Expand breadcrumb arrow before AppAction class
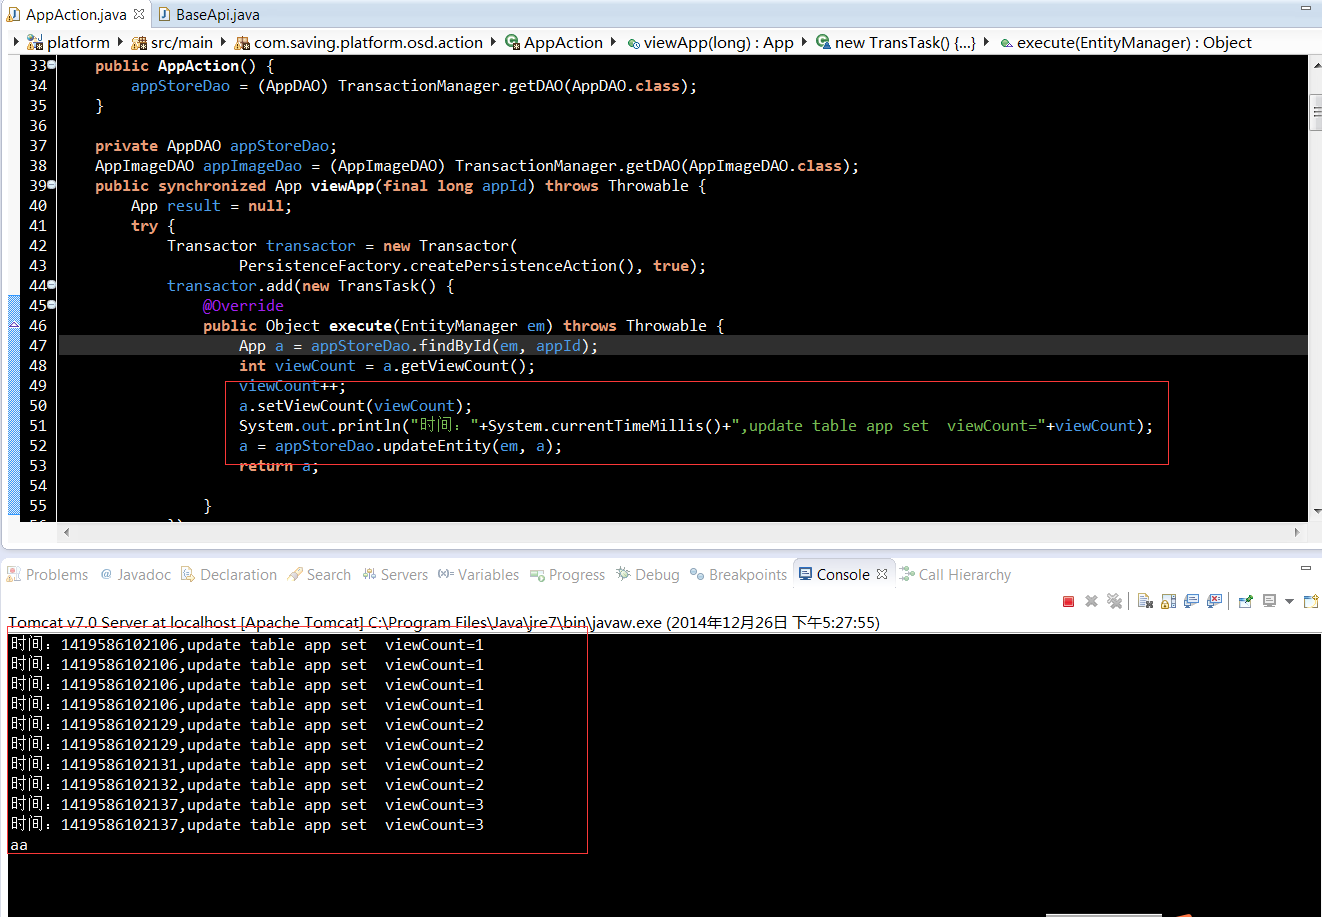1322x917 pixels. (494, 42)
